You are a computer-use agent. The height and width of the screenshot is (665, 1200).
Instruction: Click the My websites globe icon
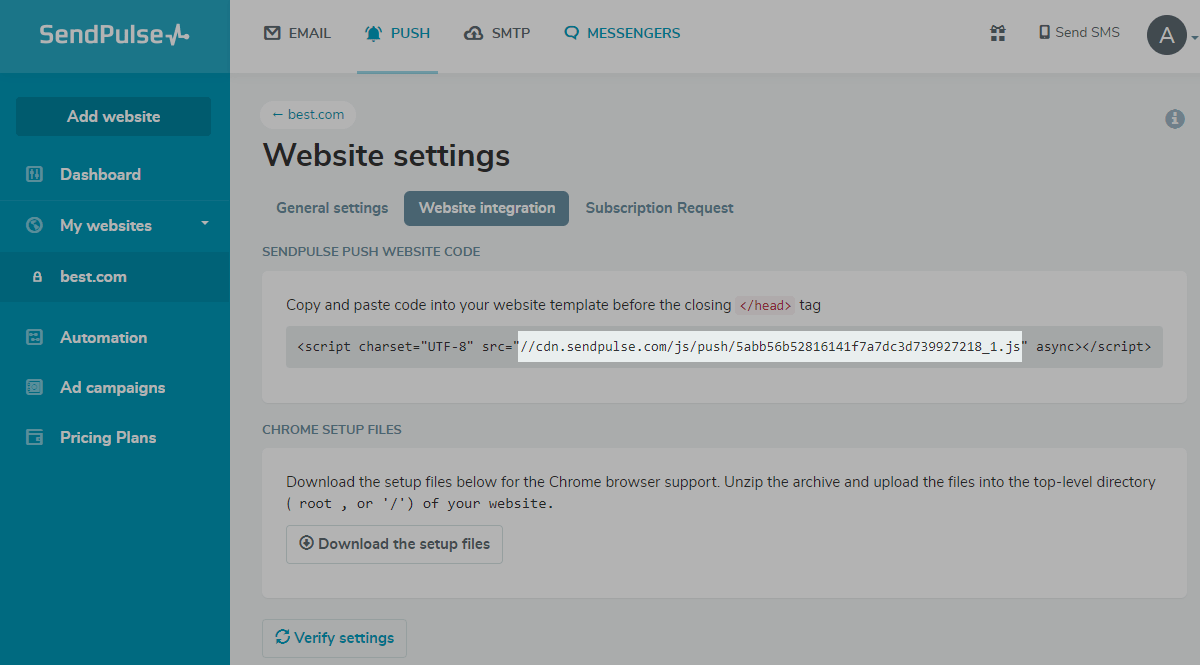click(x=35, y=225)
